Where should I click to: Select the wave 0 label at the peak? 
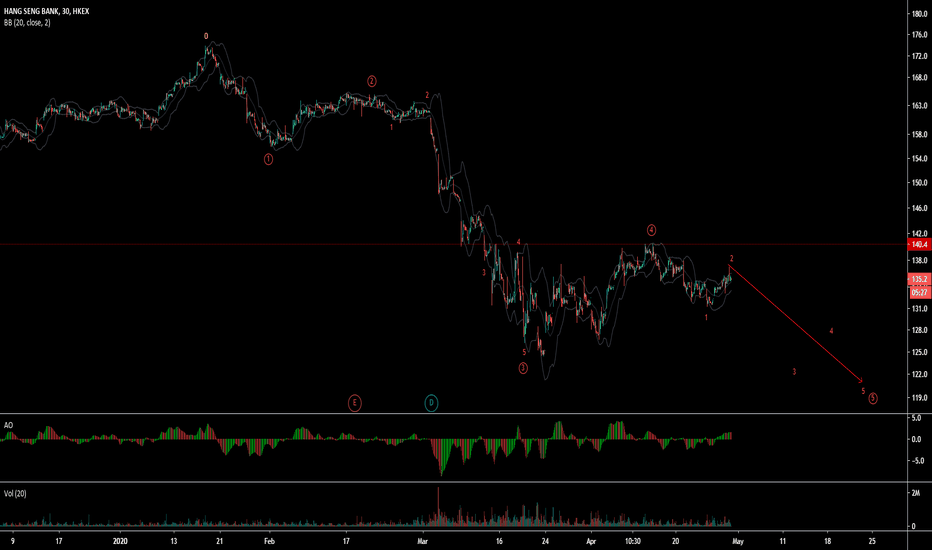[206, 36]
